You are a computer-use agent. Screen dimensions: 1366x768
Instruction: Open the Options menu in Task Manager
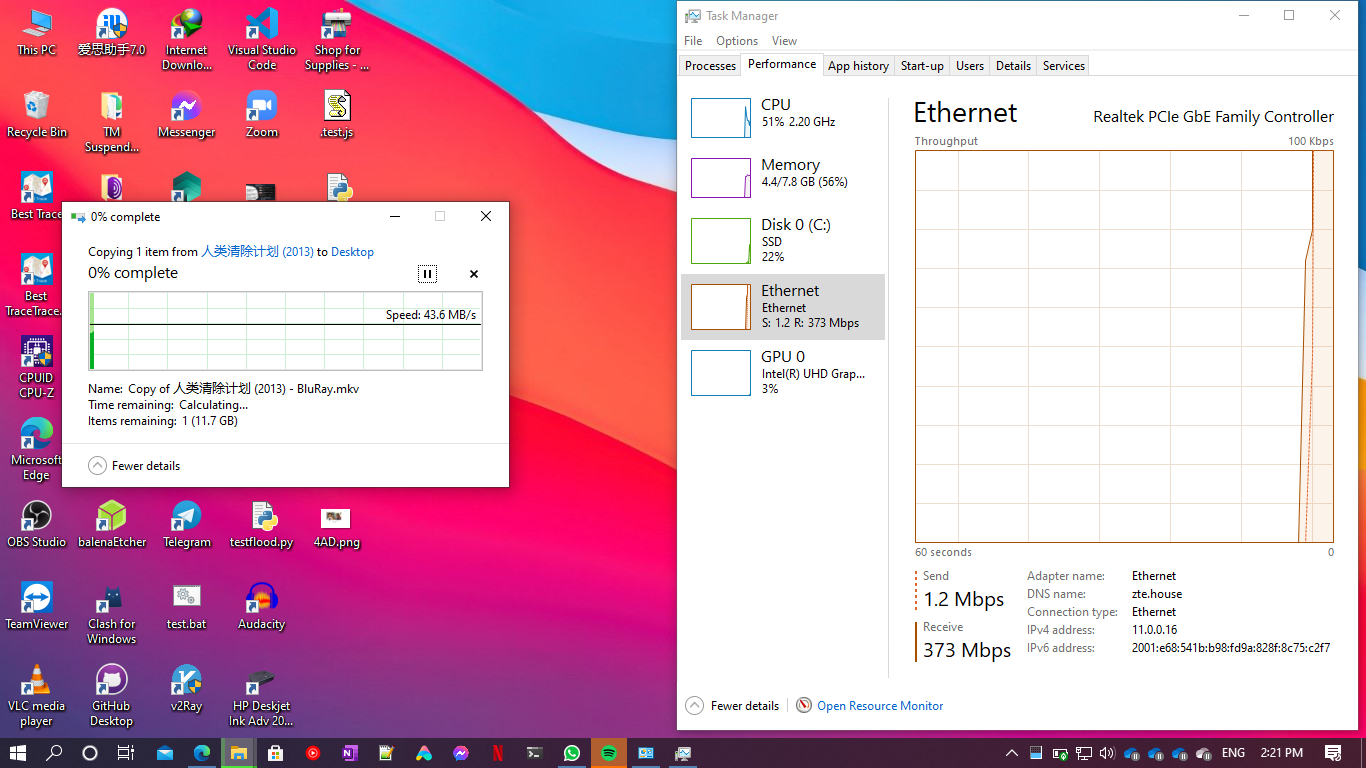click(736, 41)
